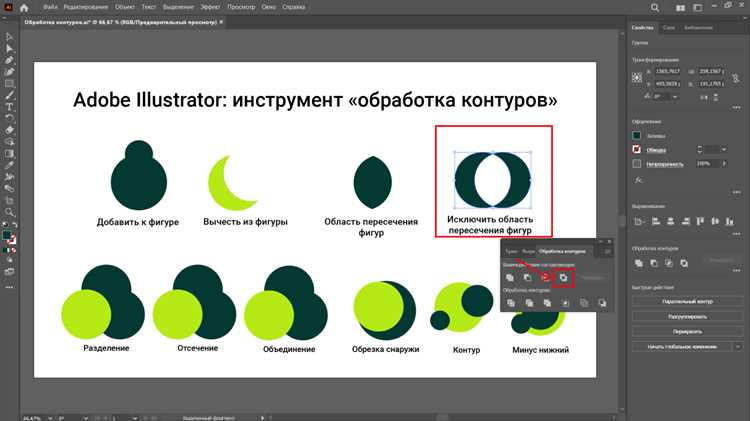Open the Arrange Documents icon
This screenshot has width=750, height=421.
point(680,8)
